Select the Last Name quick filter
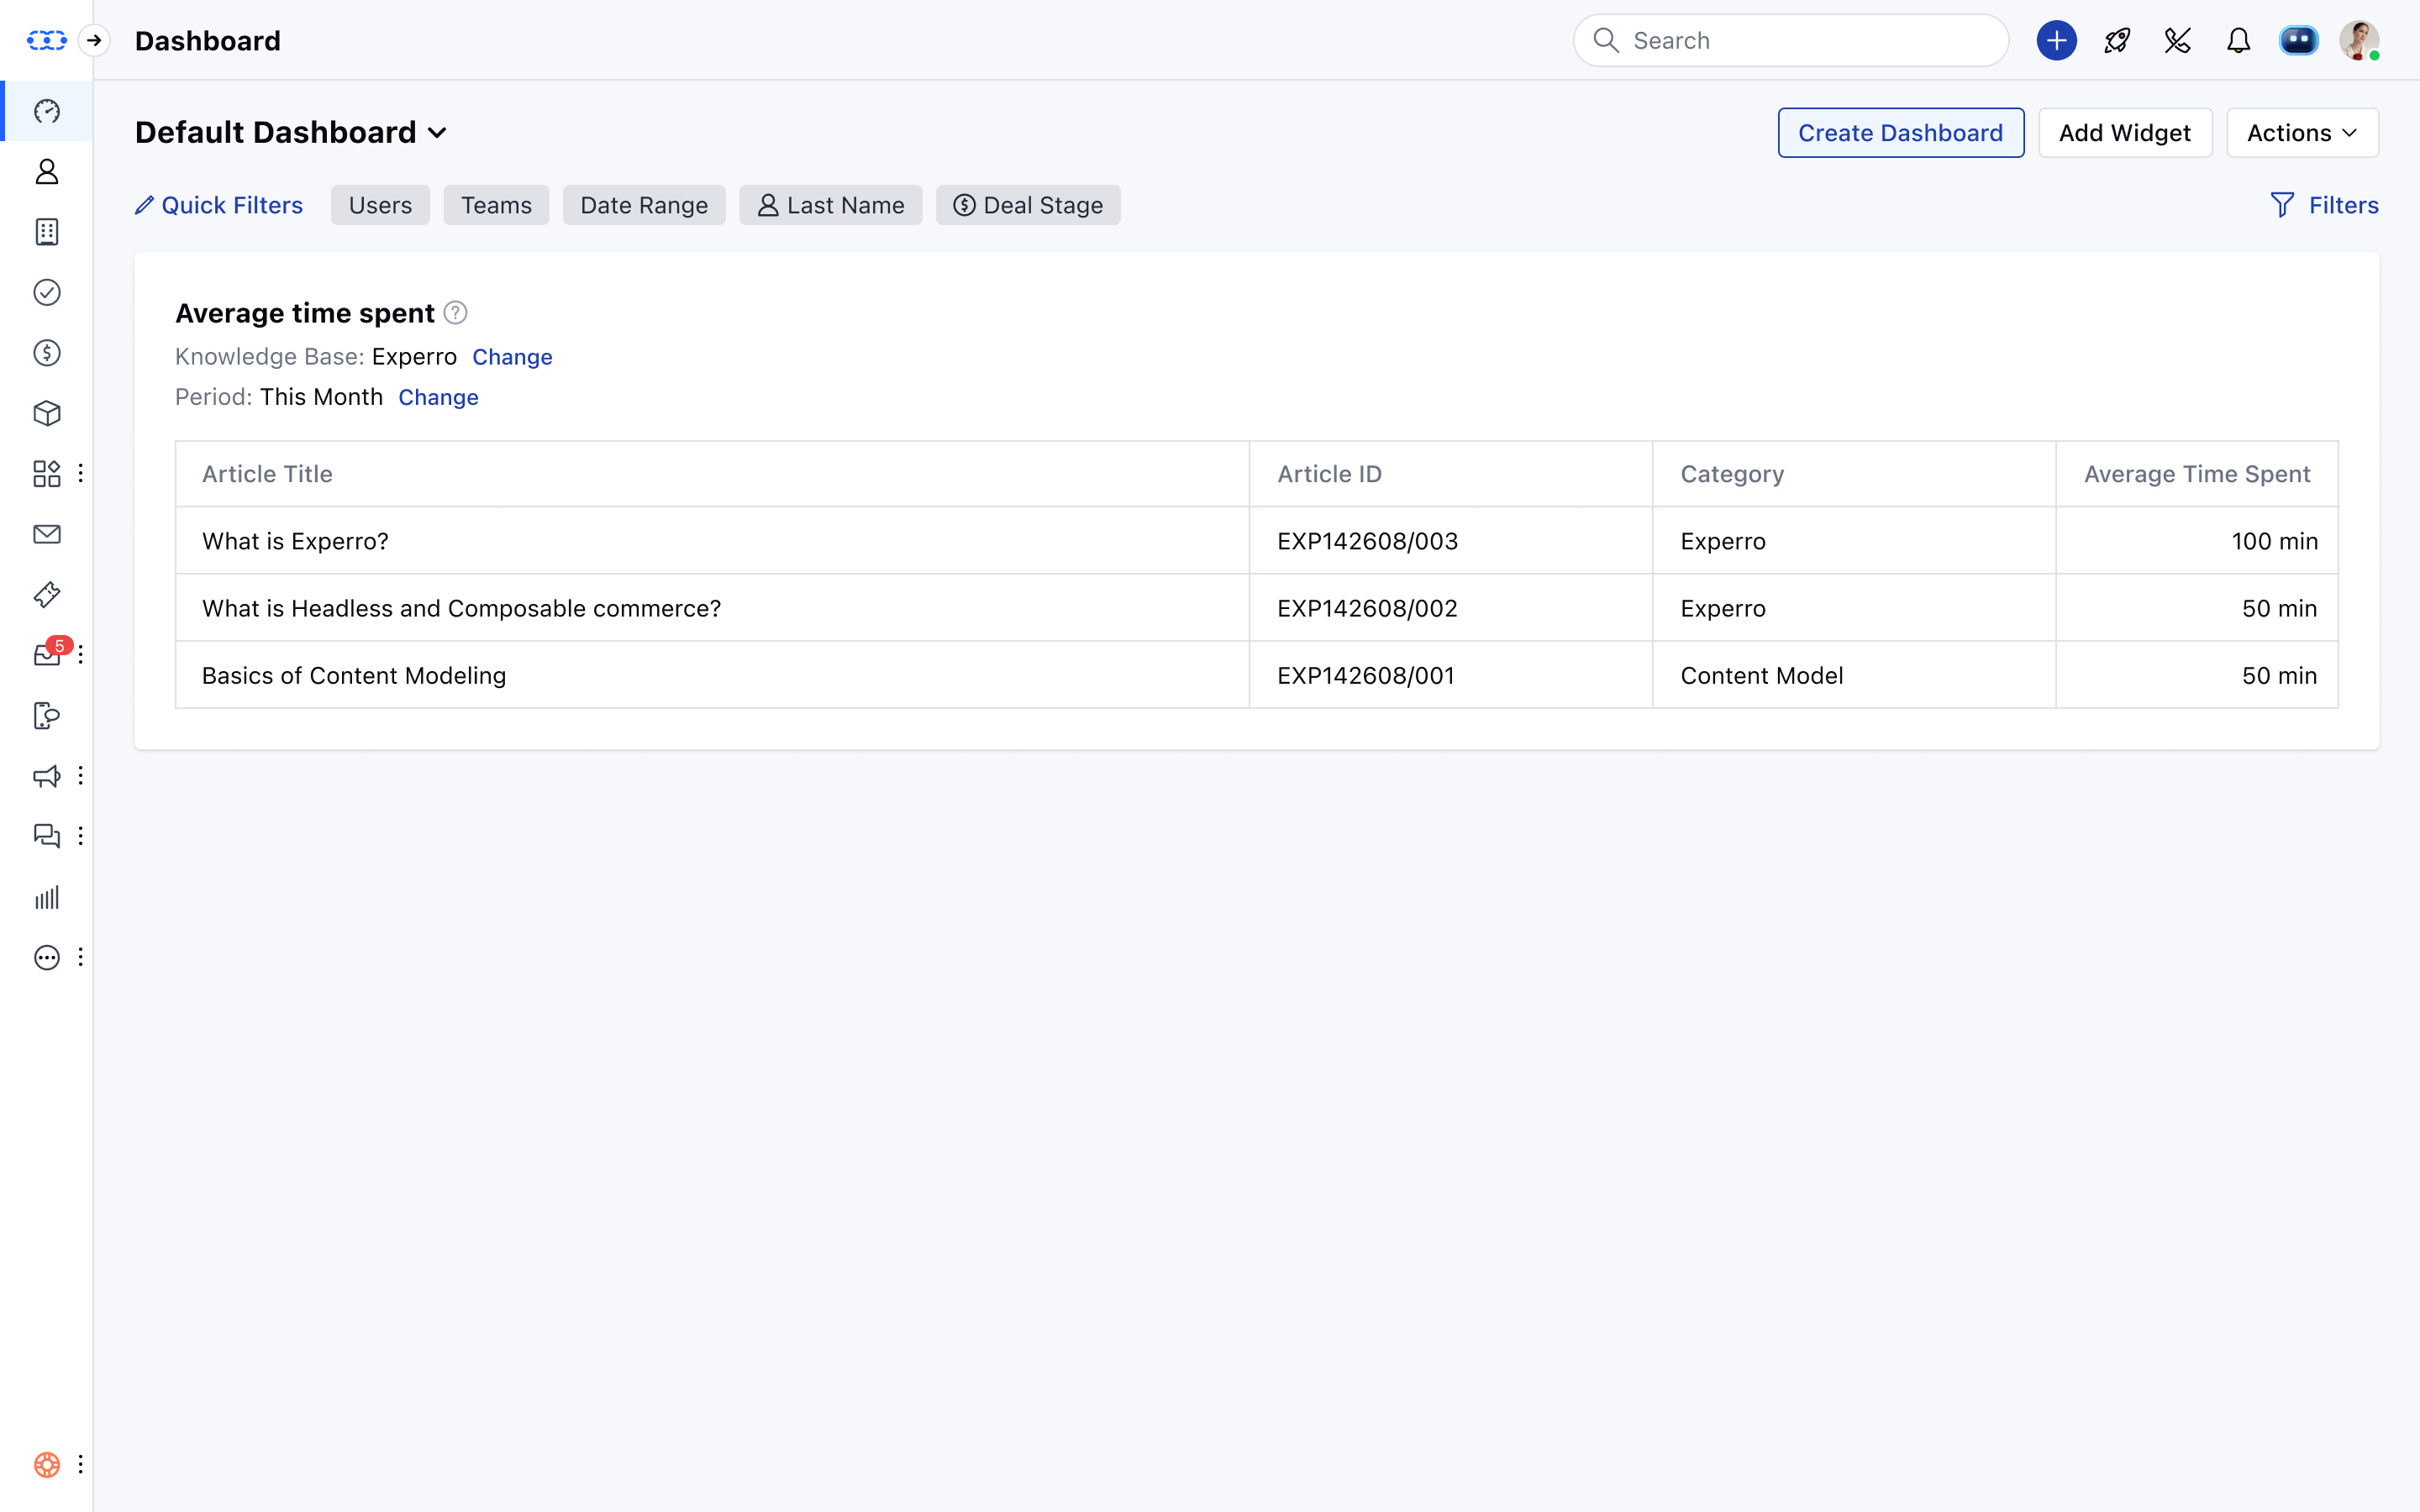 point(830,205)
